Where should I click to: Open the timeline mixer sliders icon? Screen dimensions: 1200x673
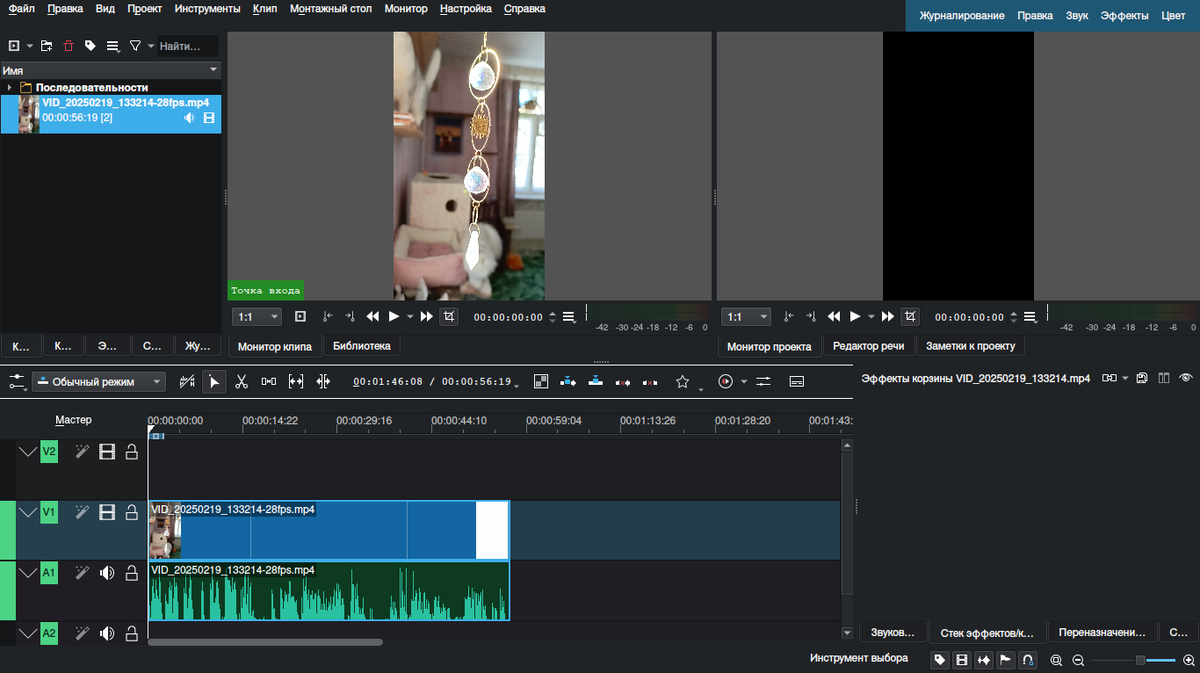click(x=763, y=381)
